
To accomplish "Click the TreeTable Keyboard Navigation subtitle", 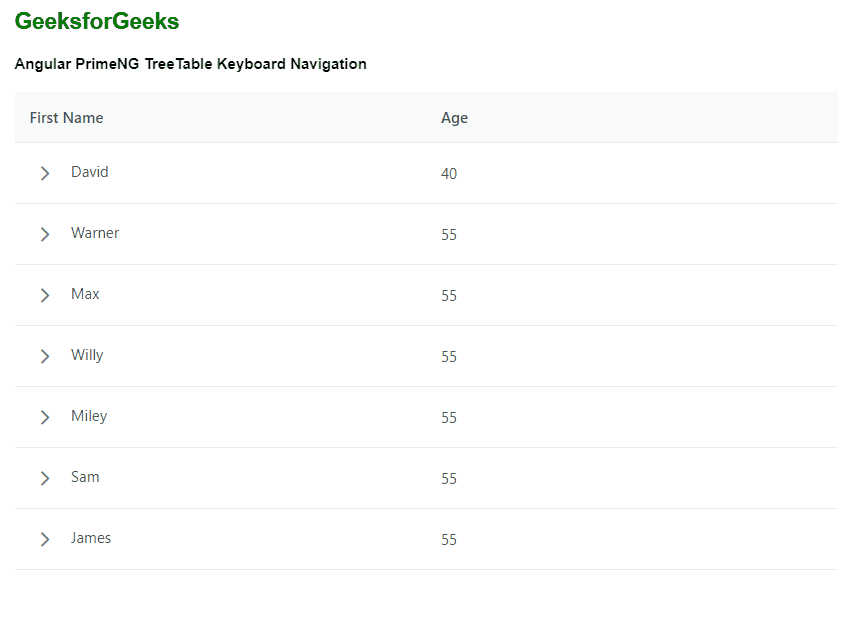I will 190,64.
